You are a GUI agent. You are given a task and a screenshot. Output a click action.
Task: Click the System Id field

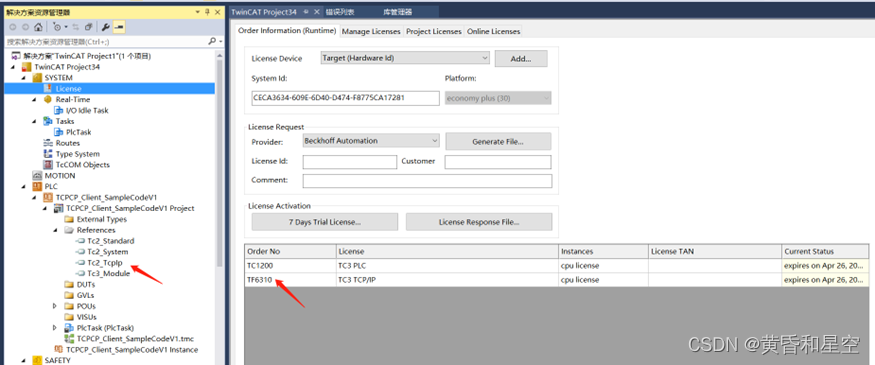pos(345,98)
